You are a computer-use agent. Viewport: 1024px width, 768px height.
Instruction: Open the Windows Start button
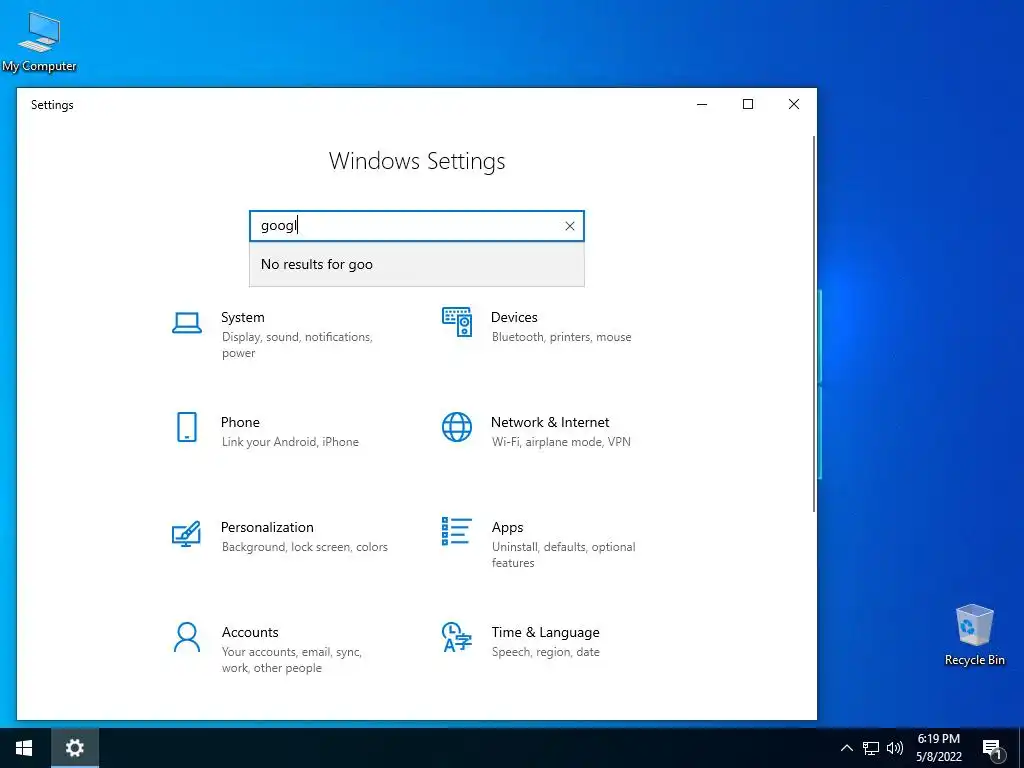(x=25, y=748)
